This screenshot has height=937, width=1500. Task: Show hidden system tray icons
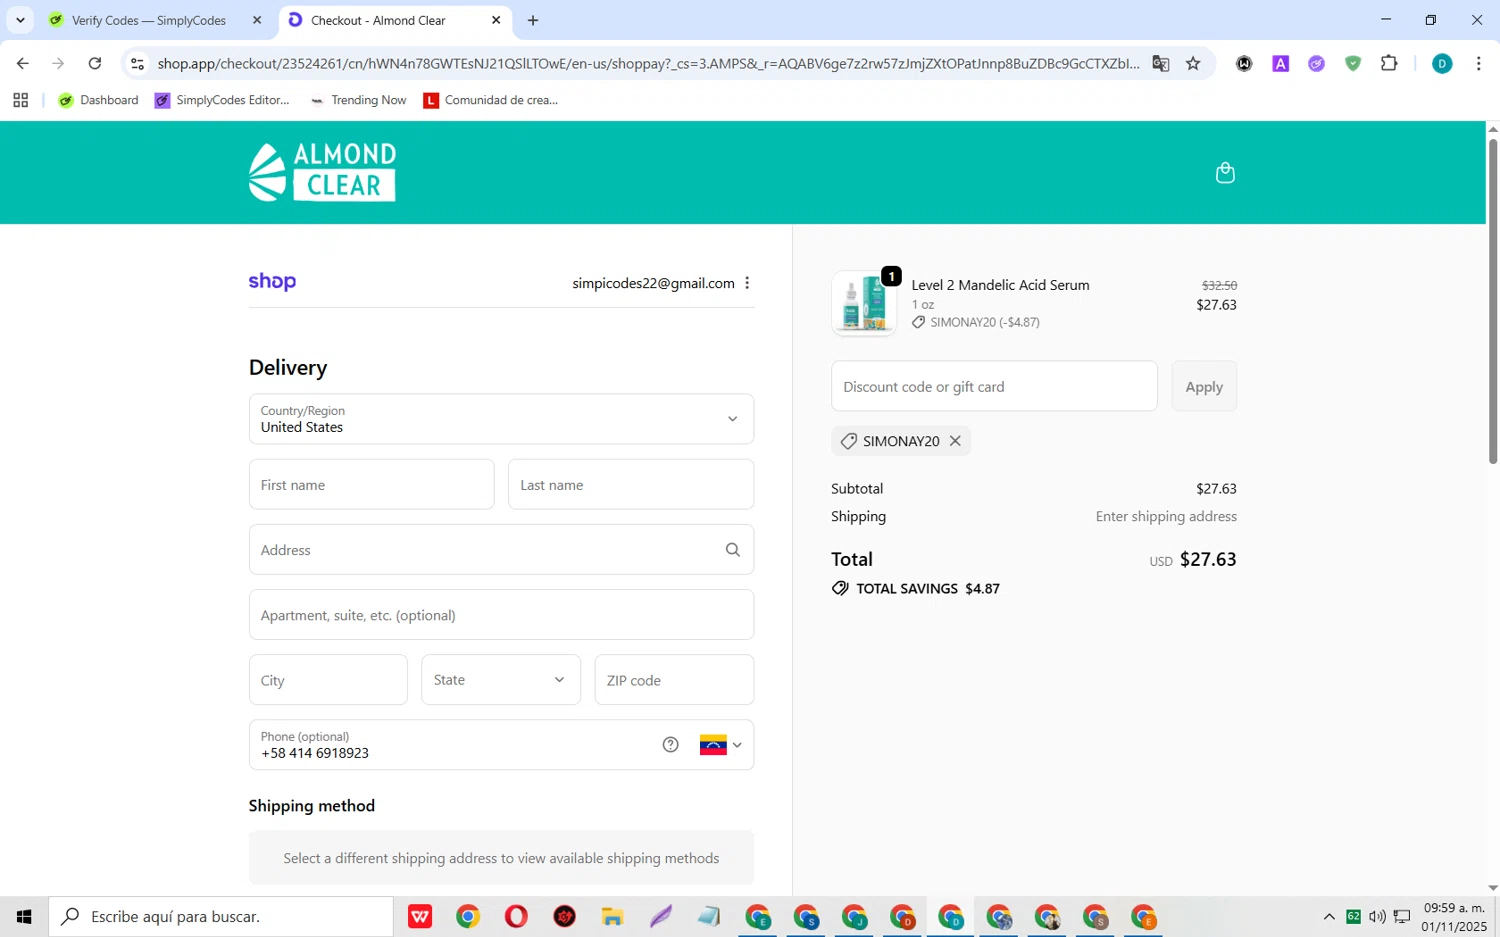(x=1329, y=916)
